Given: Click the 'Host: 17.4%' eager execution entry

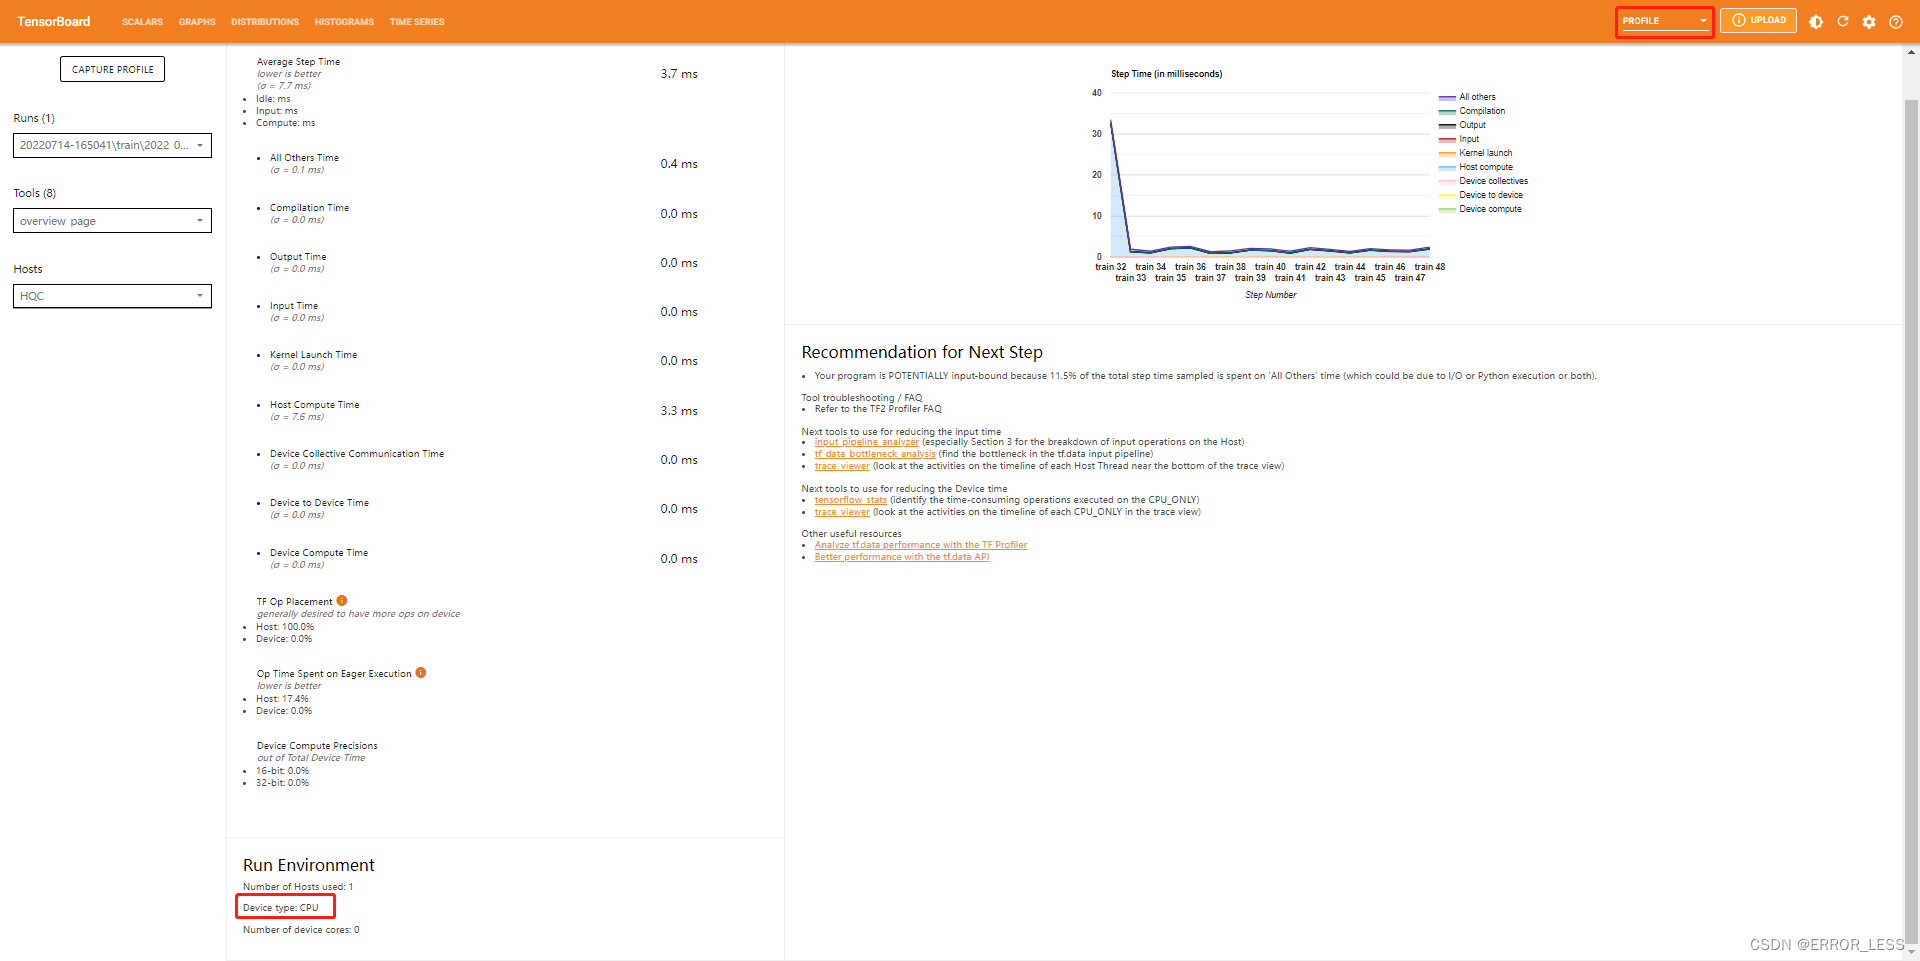Looking at the screenshot, I should tap(282, 699).
